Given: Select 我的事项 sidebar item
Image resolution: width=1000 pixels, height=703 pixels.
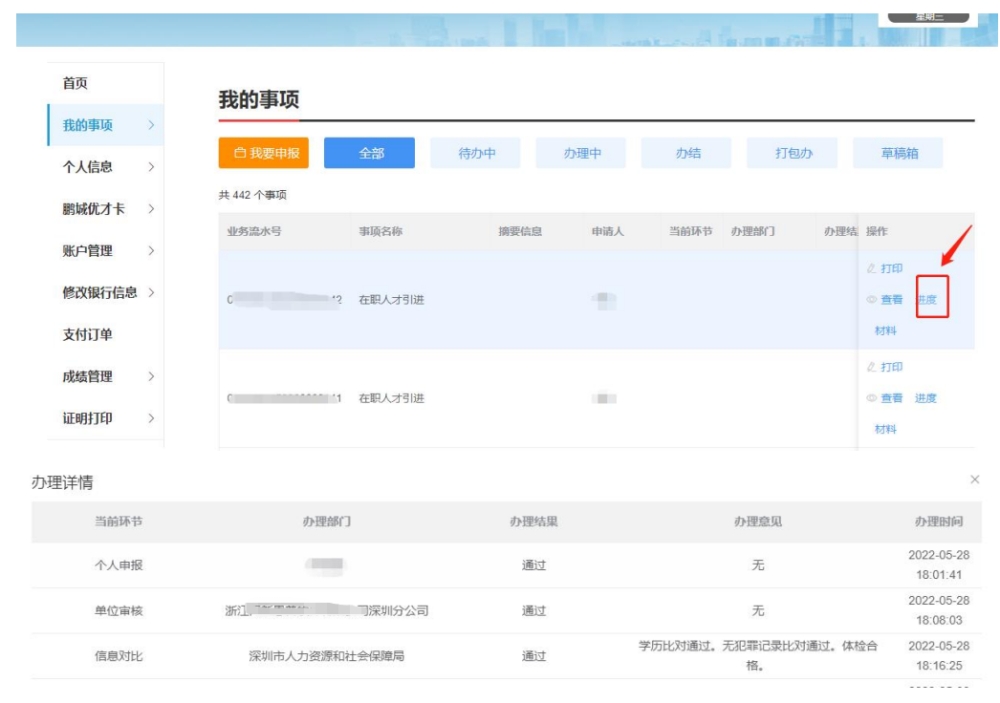Looking at the screenshot, I should 106,125.
